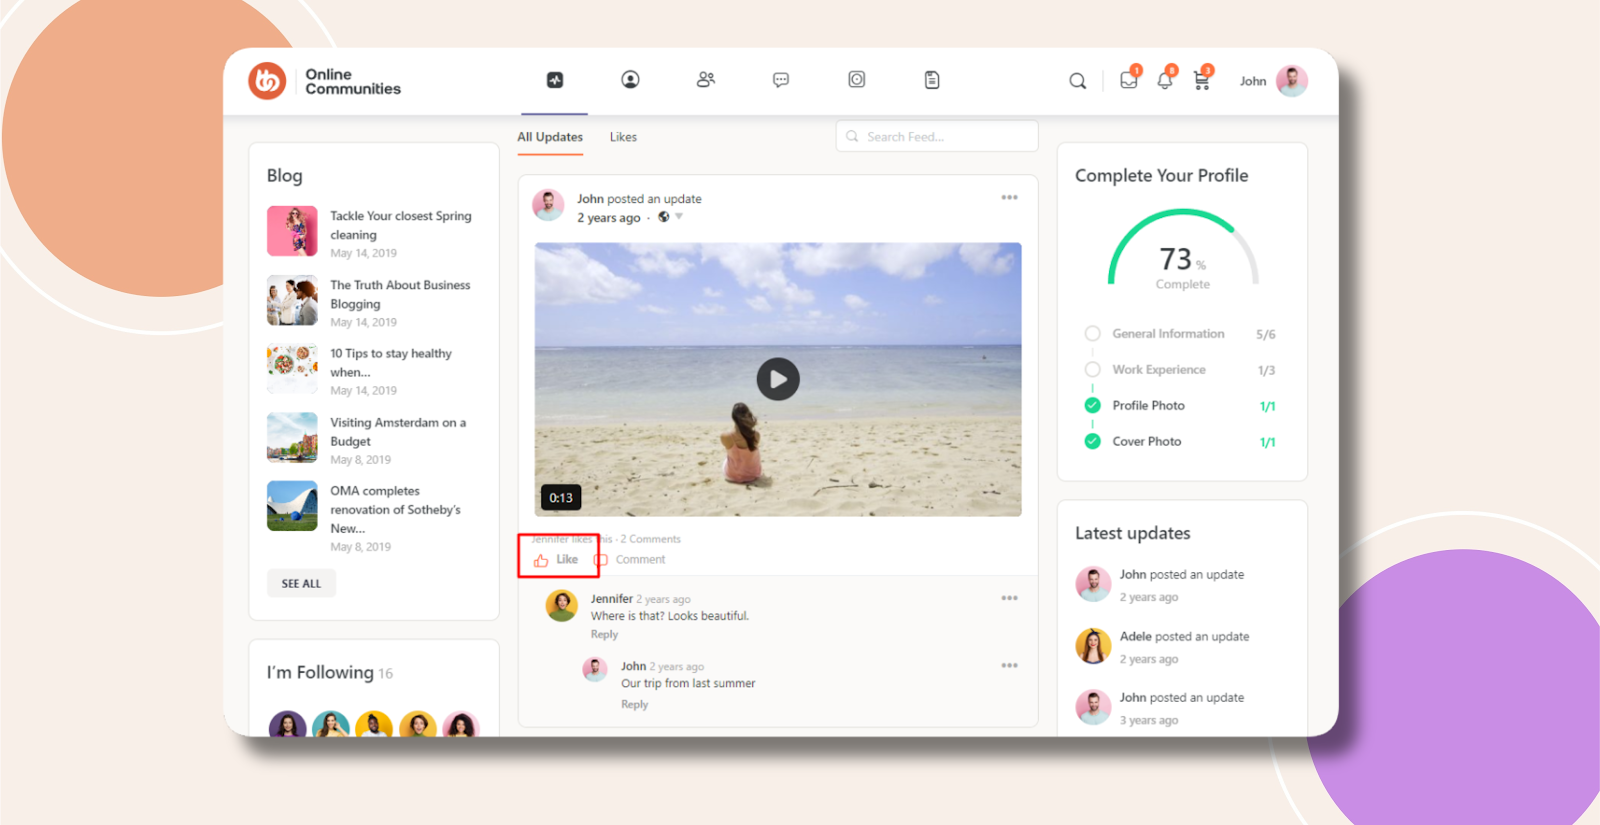Screen dimensions: 1600x825
Task: Click the Spring cleaning blog thumbnail
Action: [x=292, y=231]
